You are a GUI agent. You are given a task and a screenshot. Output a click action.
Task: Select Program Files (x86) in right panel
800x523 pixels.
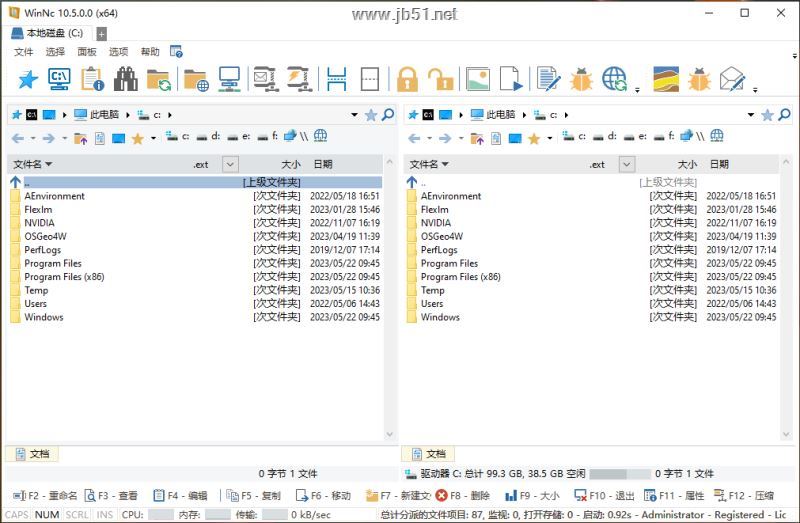[x=461, y=277]
